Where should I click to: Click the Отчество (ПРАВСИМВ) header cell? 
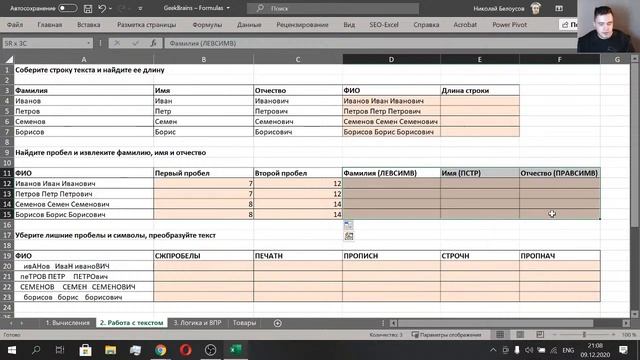pyautogui.click(x=559, y=173)
